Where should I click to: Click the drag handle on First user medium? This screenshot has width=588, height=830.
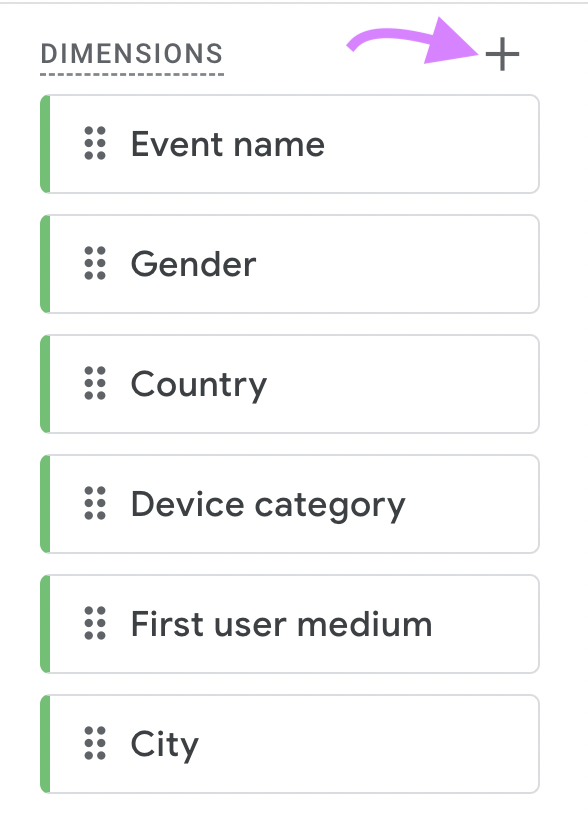tap(93, 624)
